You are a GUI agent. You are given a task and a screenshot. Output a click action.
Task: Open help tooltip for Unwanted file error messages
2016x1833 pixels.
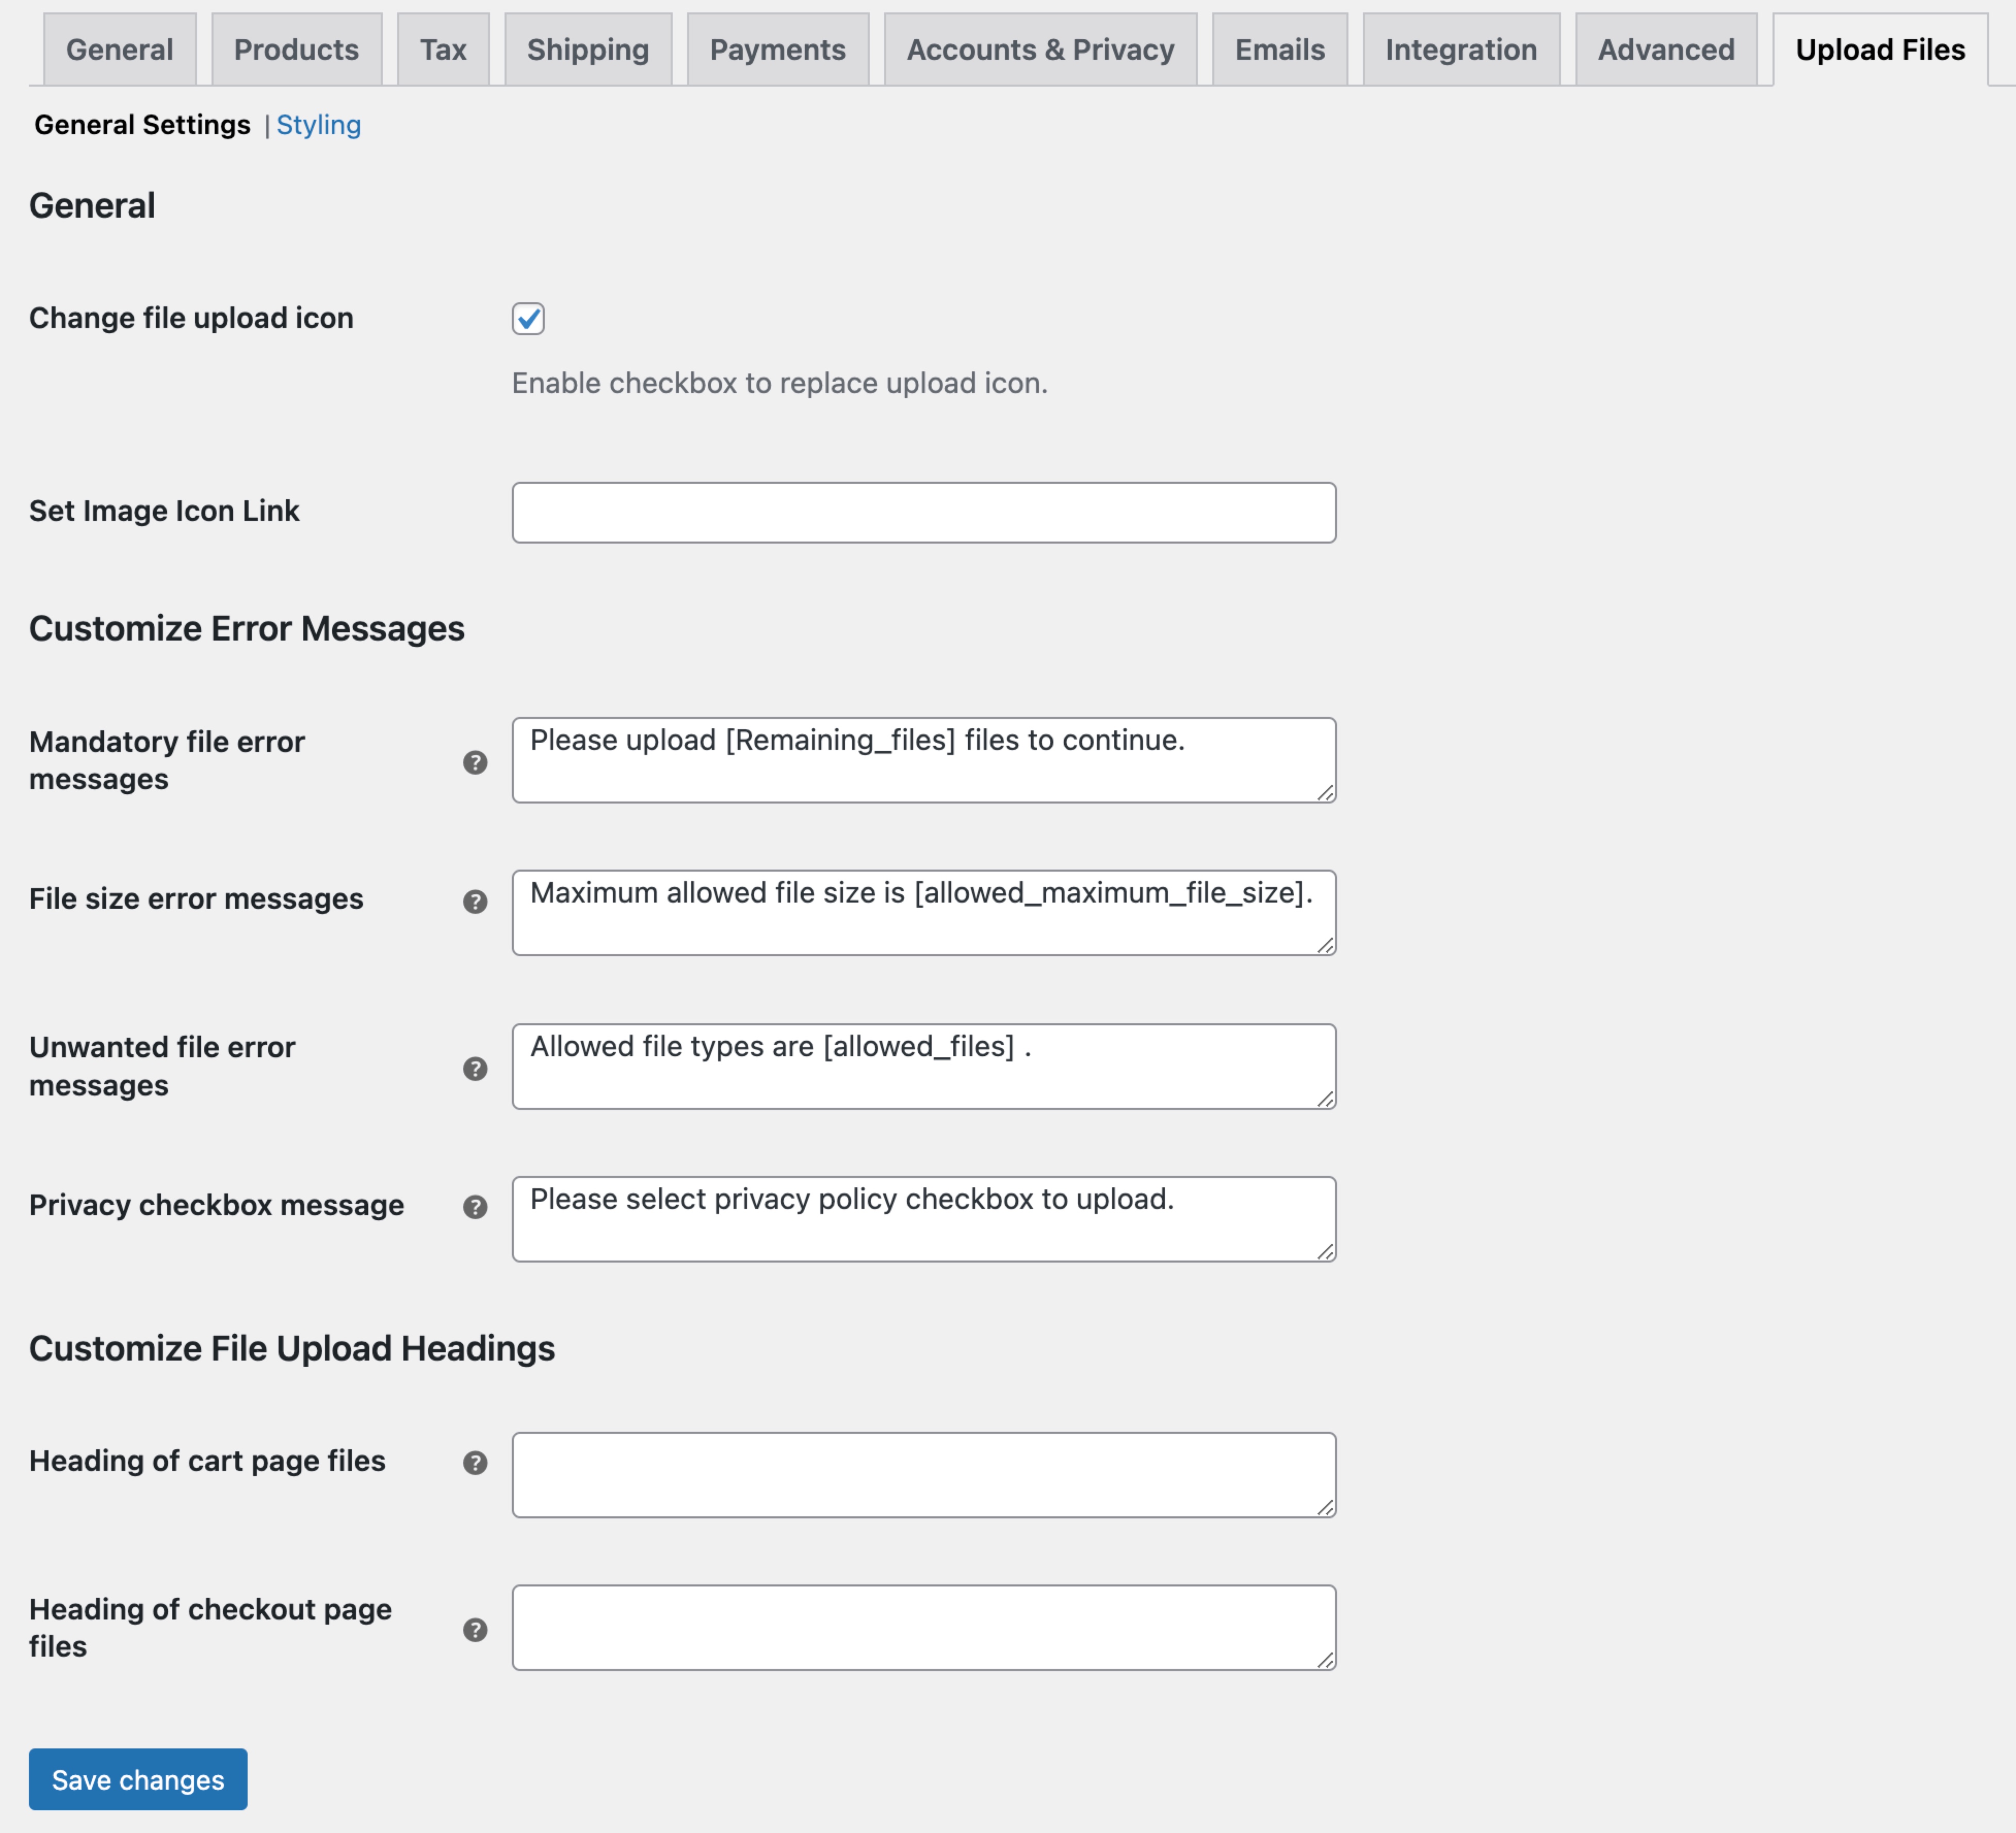[477, 1068]
